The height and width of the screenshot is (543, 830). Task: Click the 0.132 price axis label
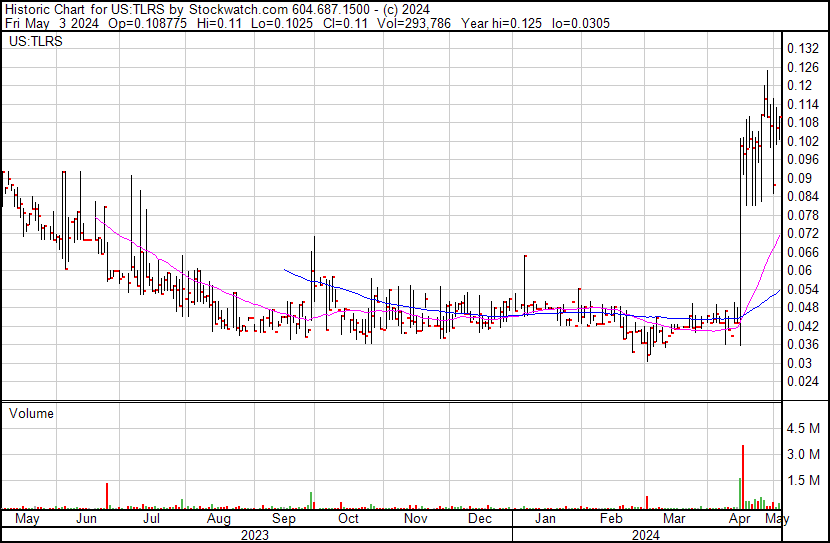[x=802, y=49]
